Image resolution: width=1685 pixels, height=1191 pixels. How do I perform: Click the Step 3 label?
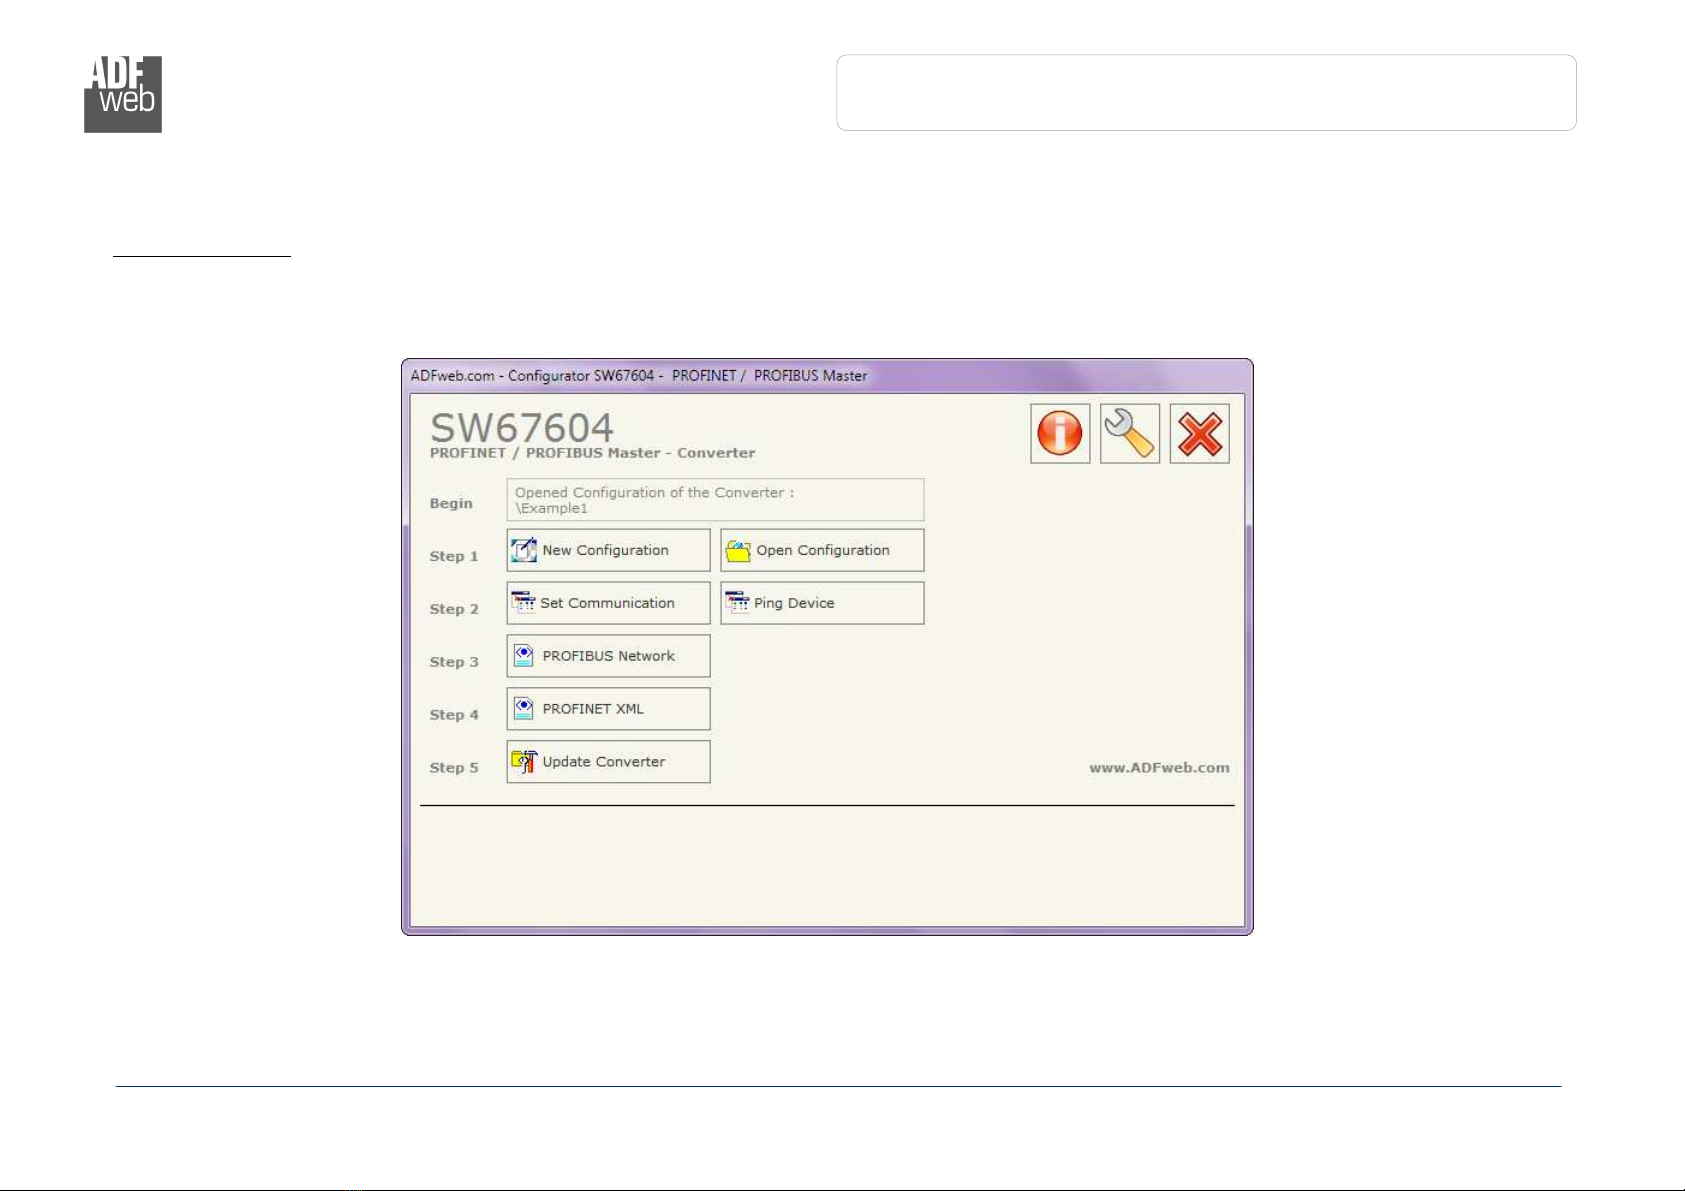[x=454, y=662]
